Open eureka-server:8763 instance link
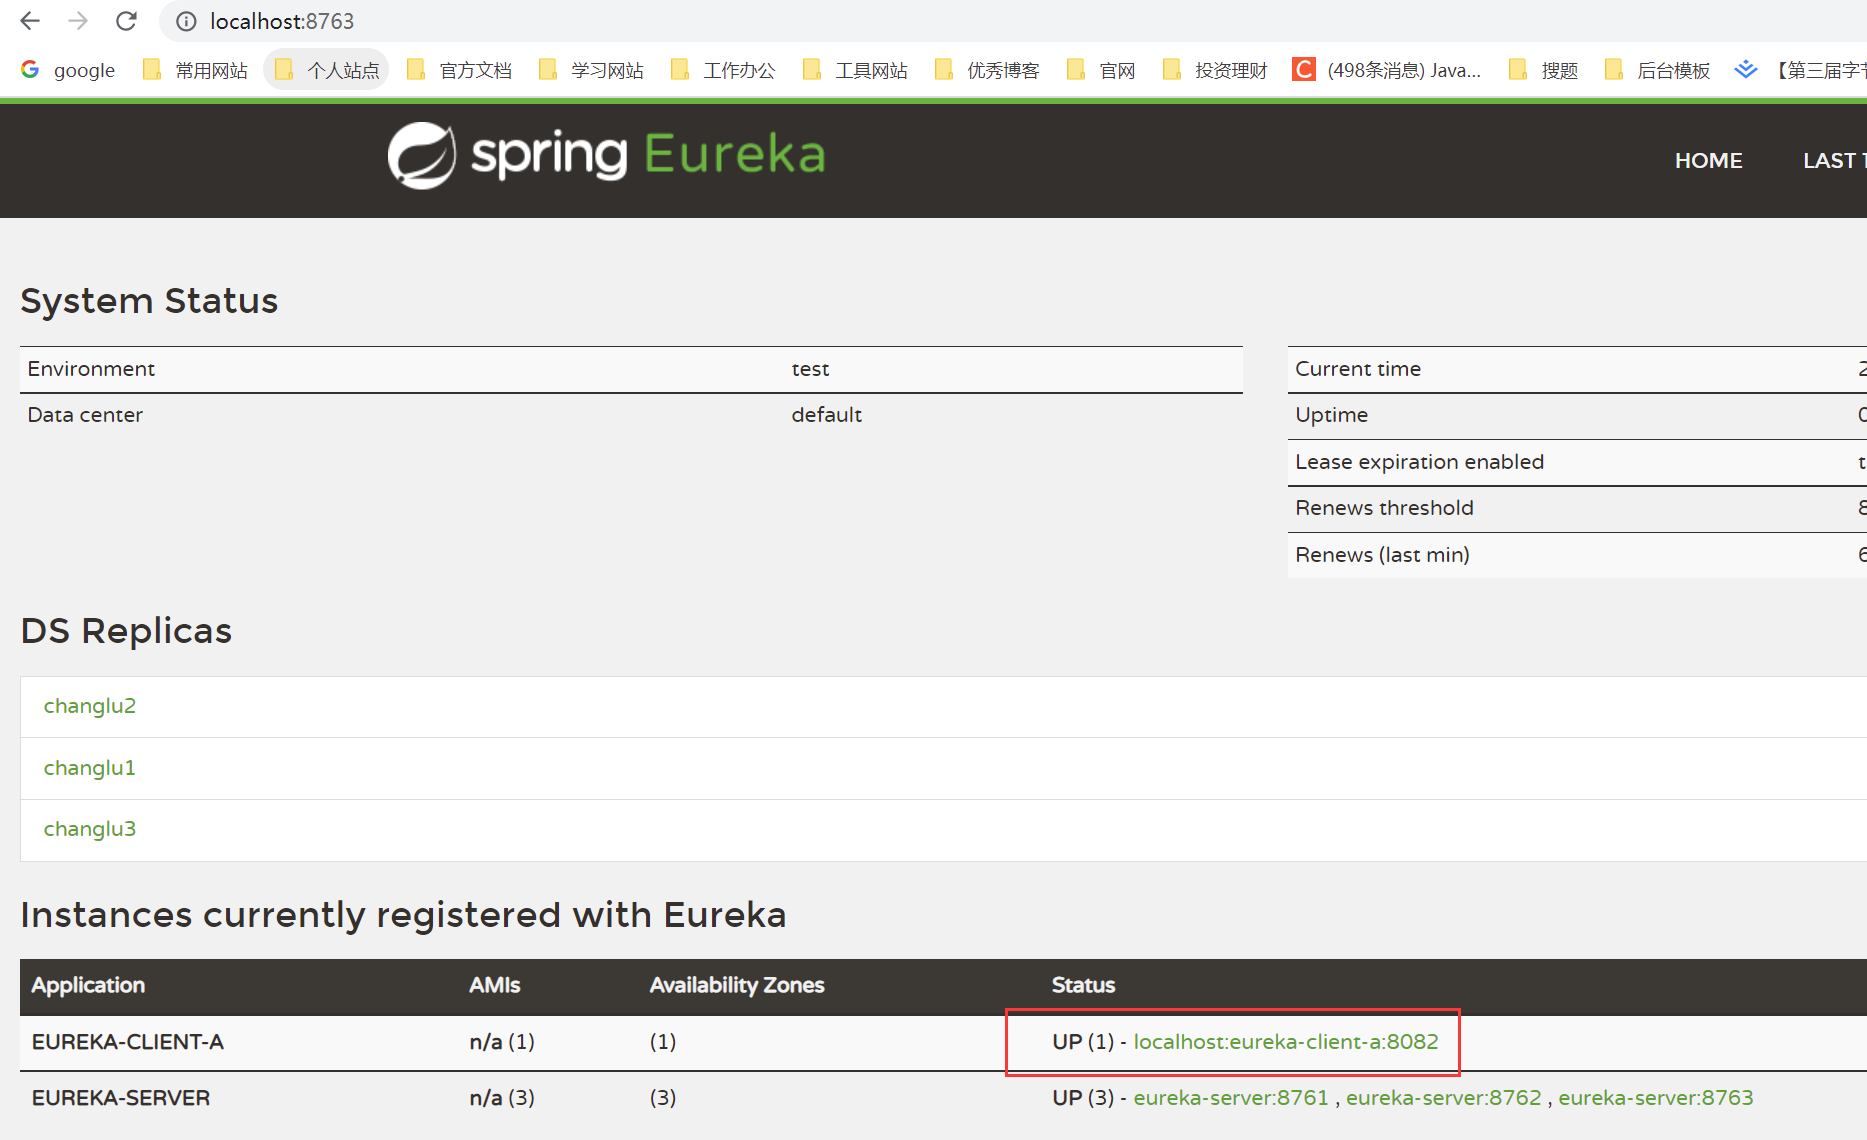The height and width of the screenshot is (1140, 1867). (x=1656, y=1098)
